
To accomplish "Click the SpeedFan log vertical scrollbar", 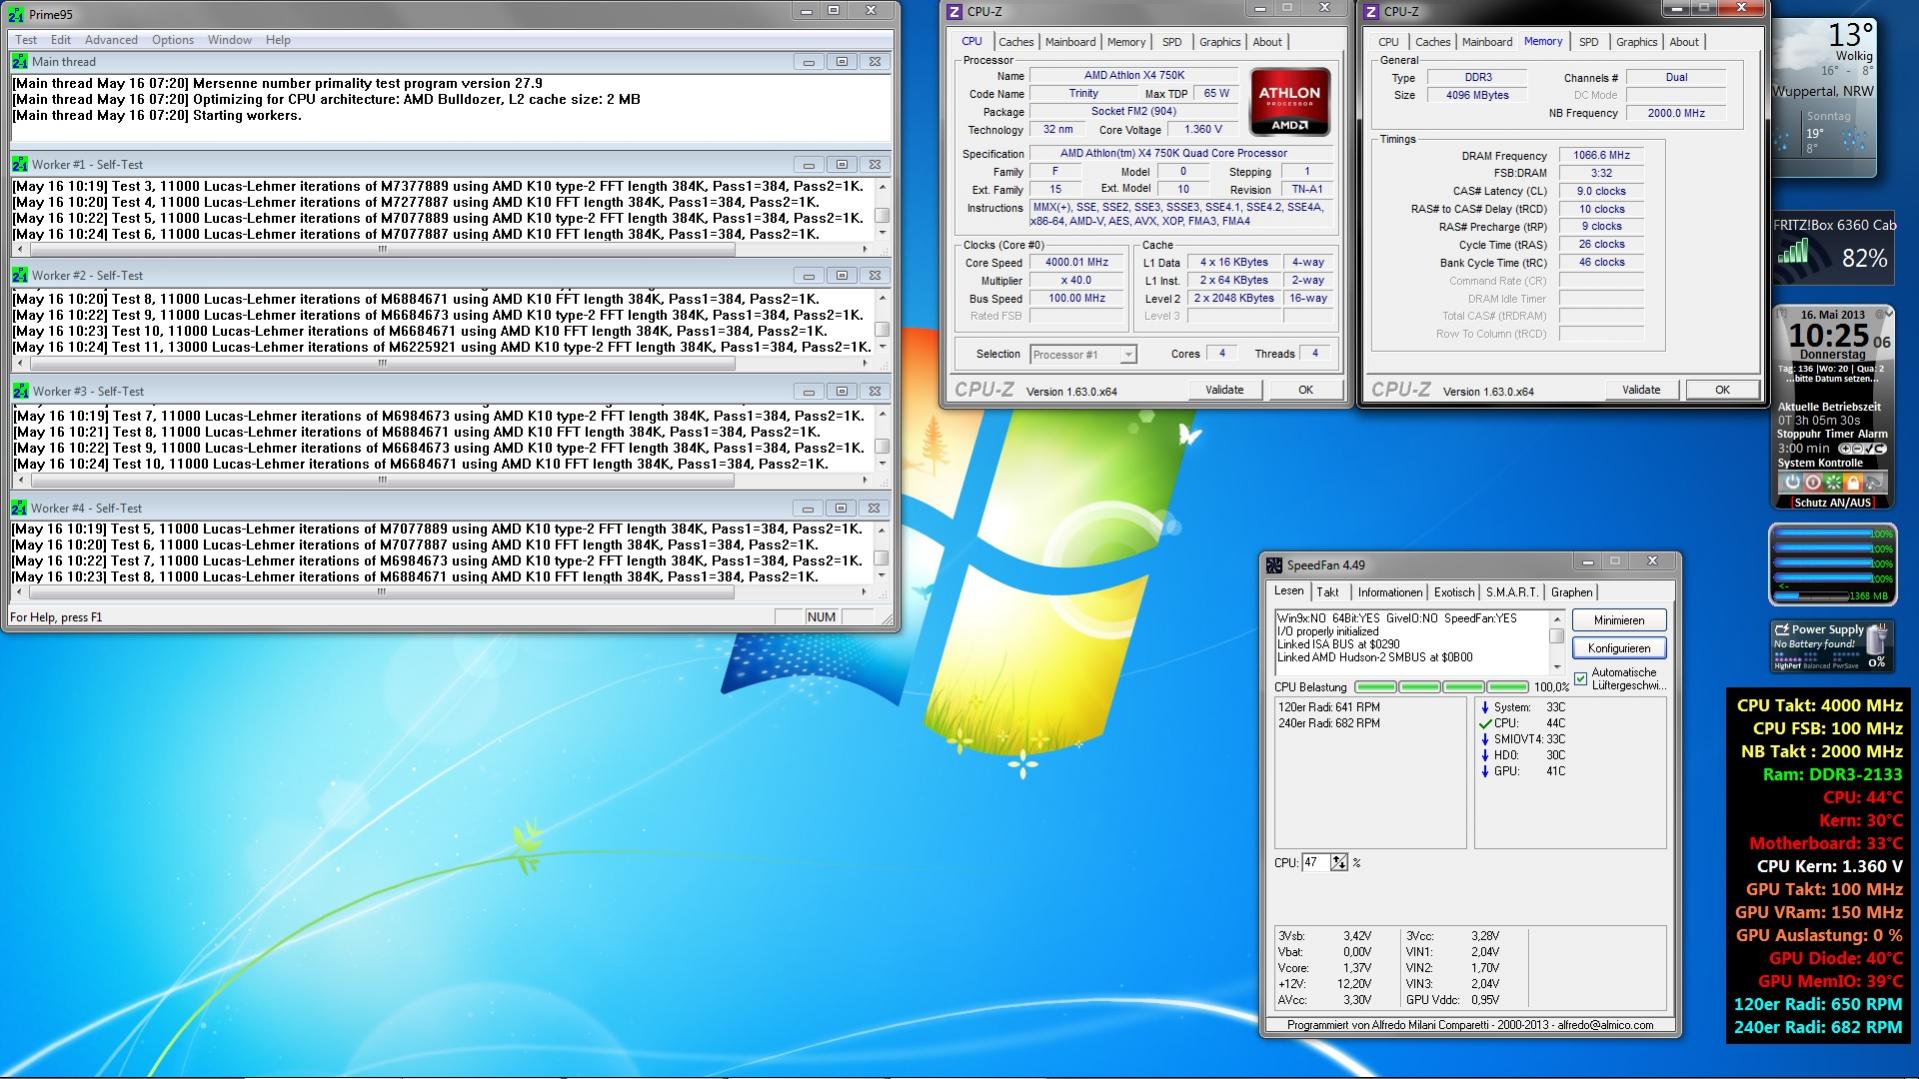I will 1556,642.
